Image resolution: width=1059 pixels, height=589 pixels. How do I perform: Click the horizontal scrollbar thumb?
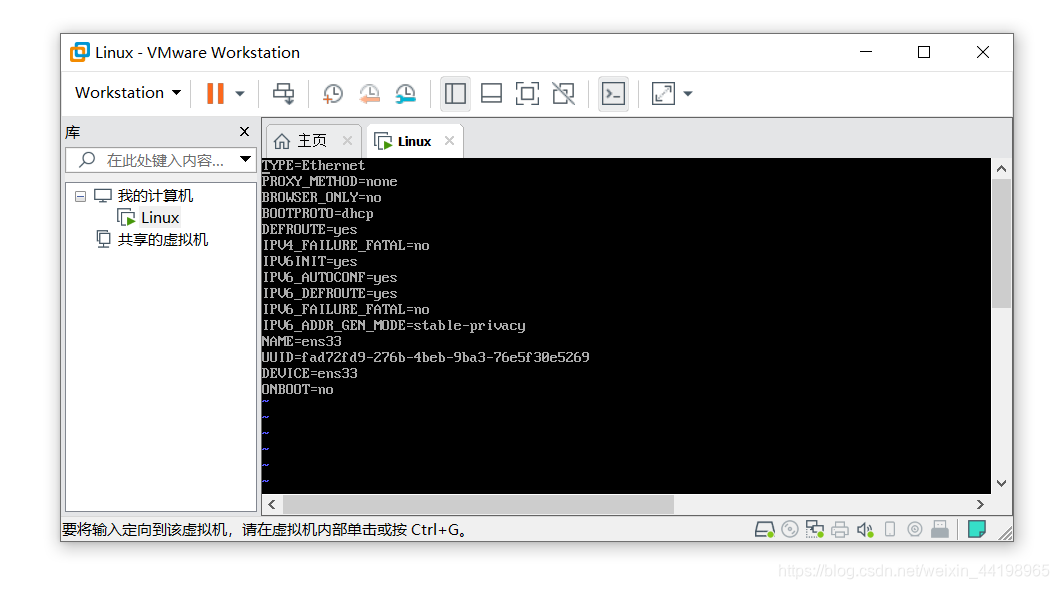(478, 505)
